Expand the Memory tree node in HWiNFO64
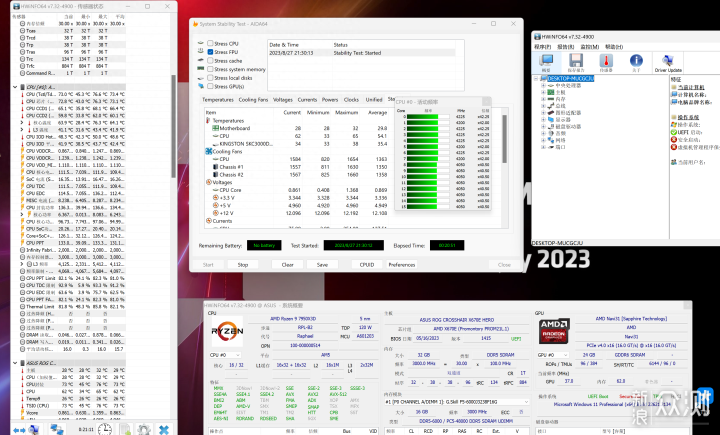720x435 pixels. (543, 99)
